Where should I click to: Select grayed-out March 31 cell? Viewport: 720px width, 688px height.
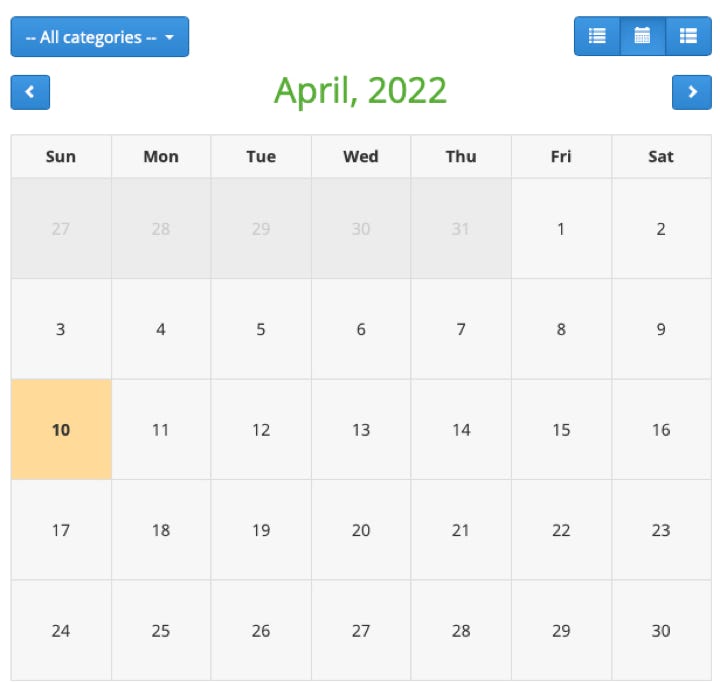(461, 229)
